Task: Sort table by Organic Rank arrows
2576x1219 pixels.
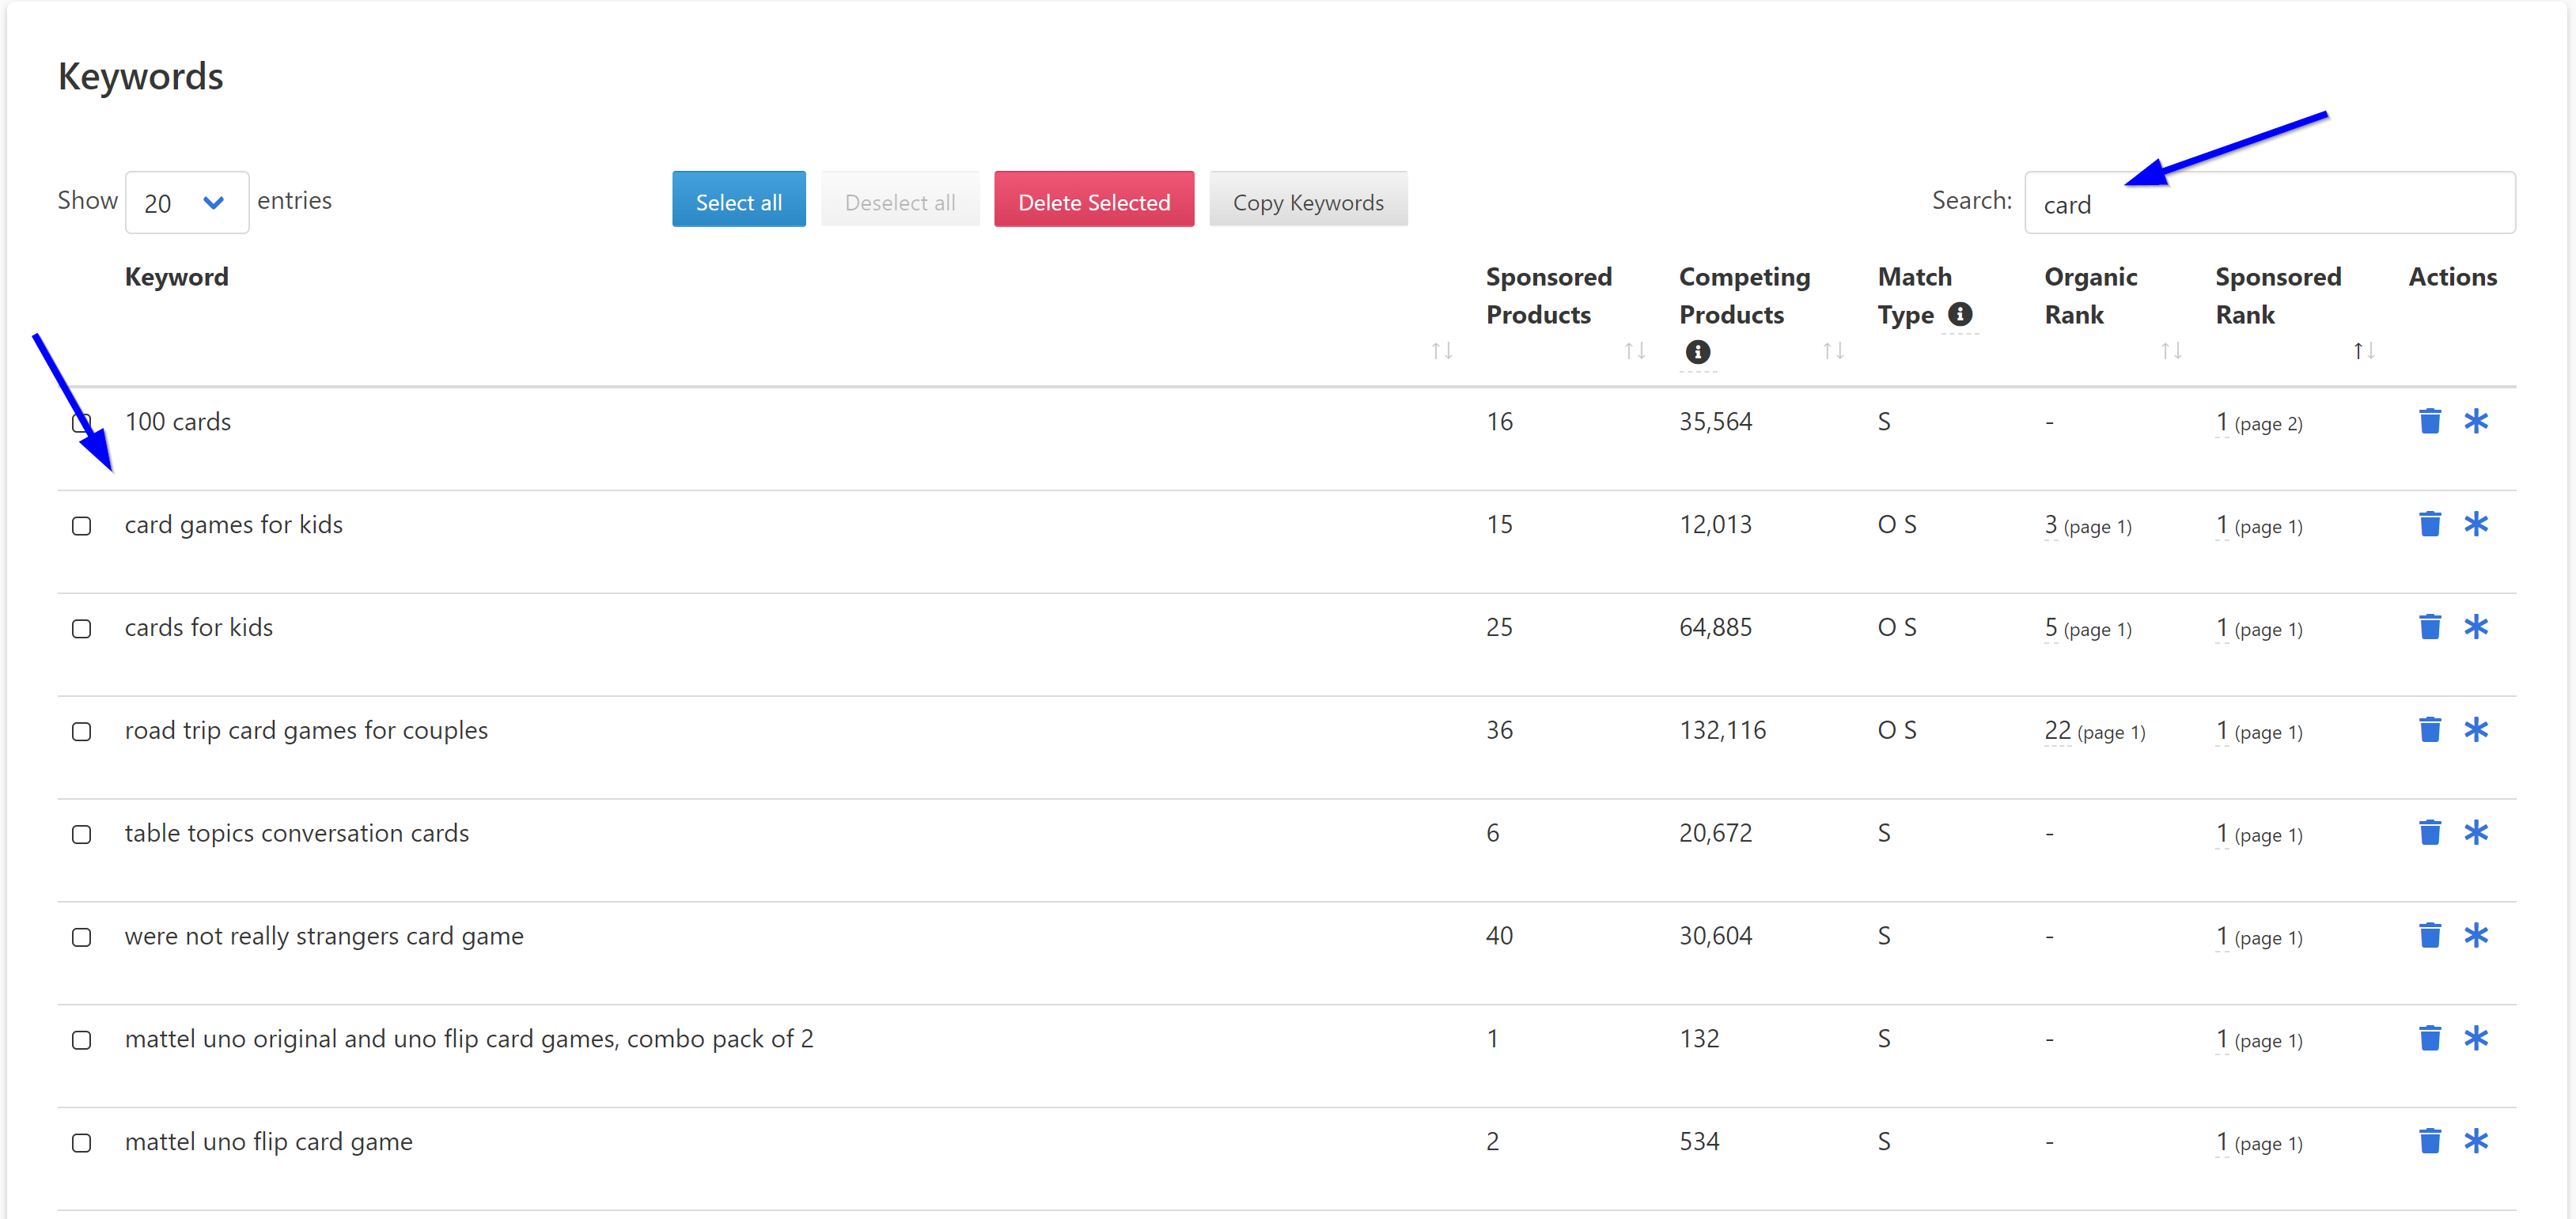Action: click(2170, 351)
